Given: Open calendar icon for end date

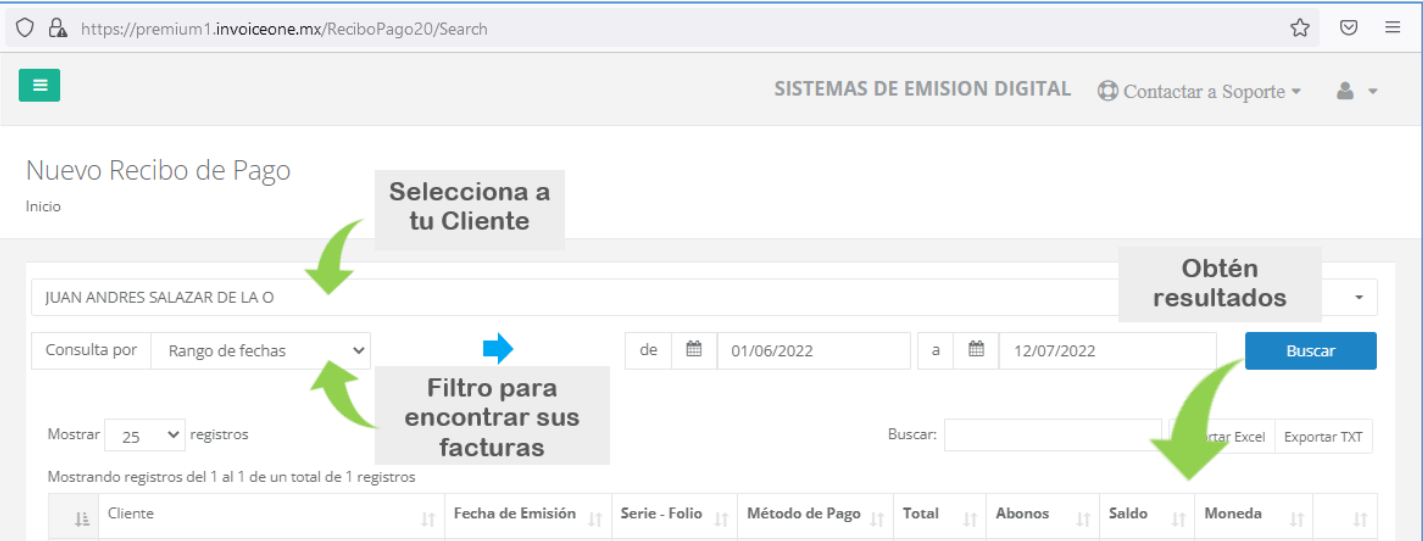Looking at the screenshot, I should pyautogui.click(x=977, y=350).
